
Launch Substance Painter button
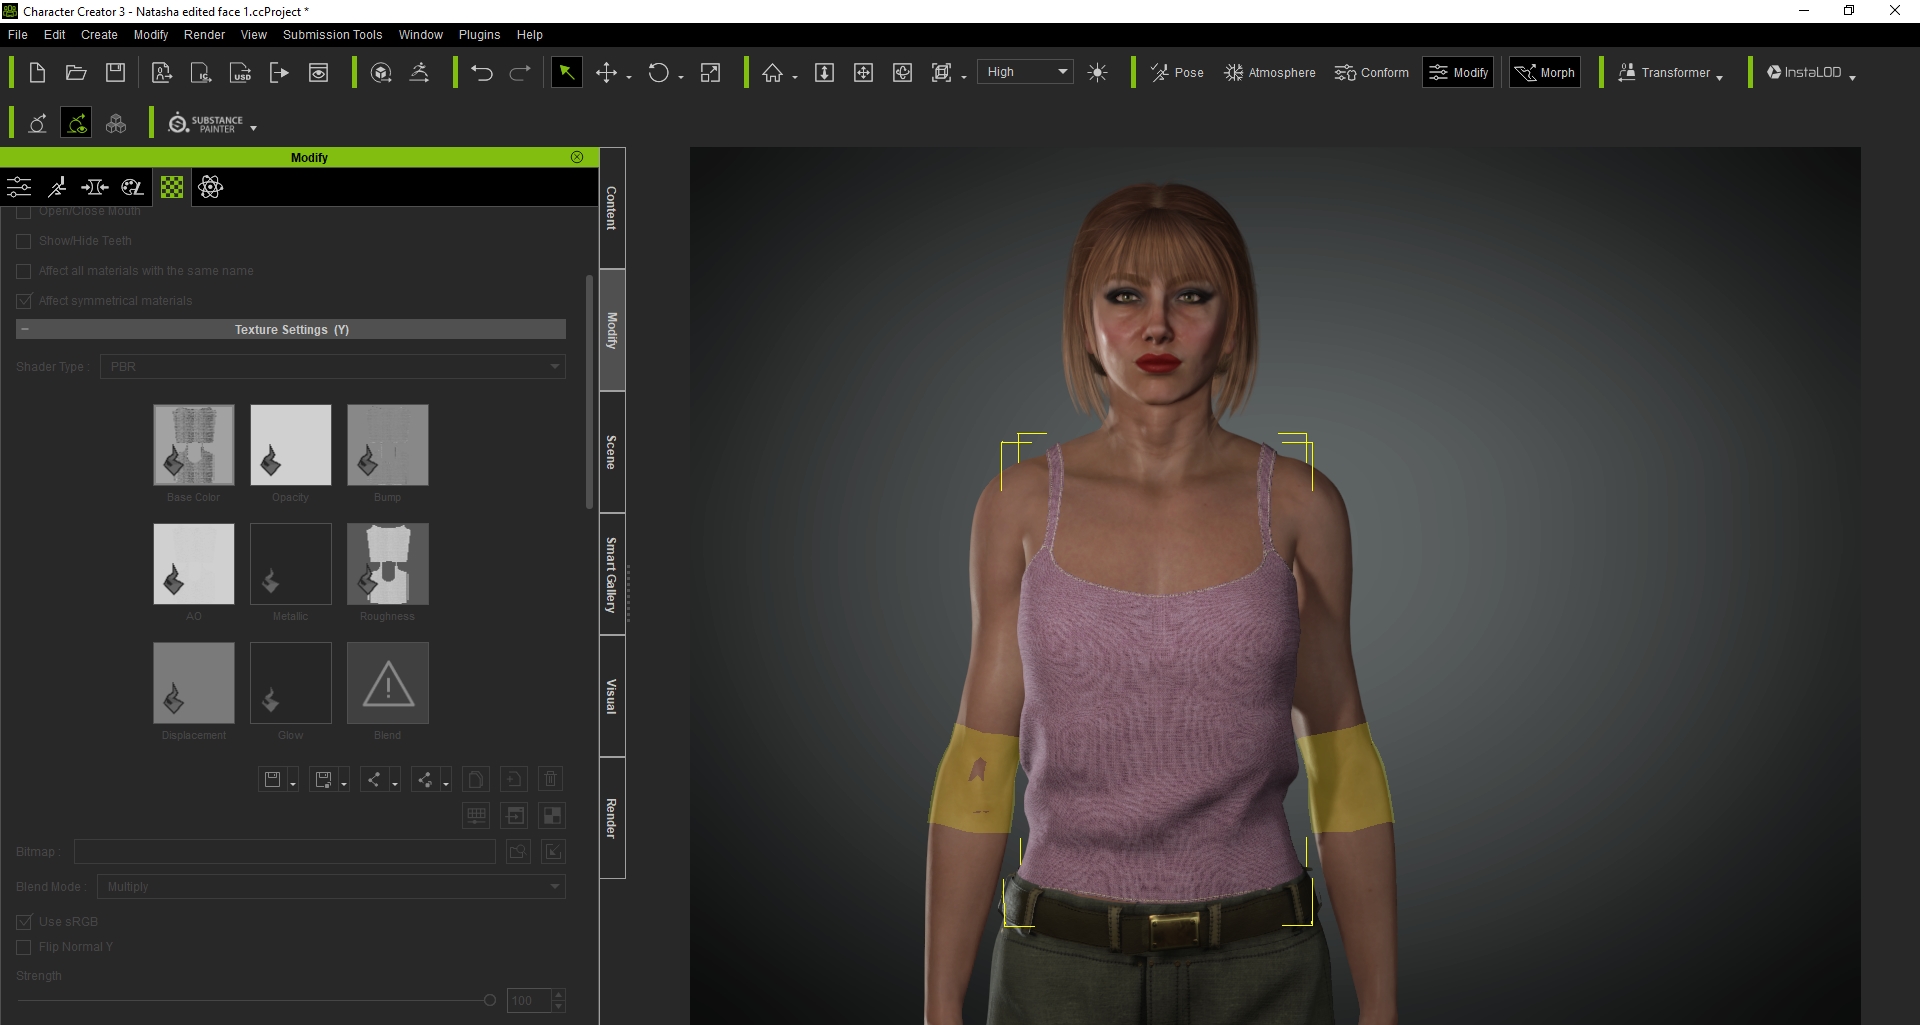[206, 123]
